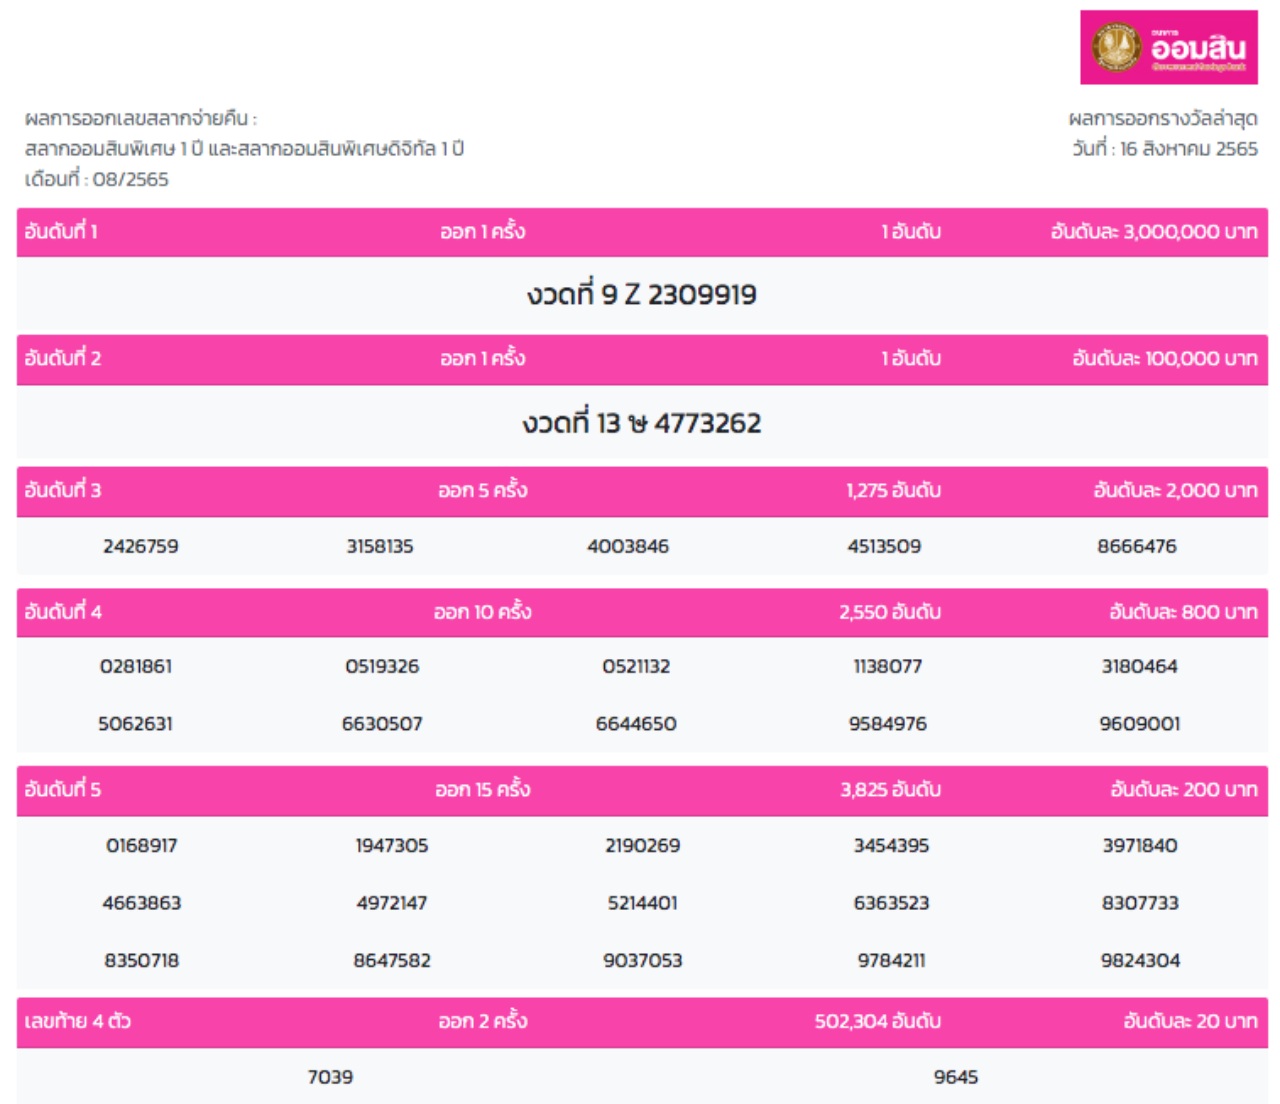The image size is (1280, 1104).
Task: Select the อันดับที่ 2 header label
Action: coord(63,359)
